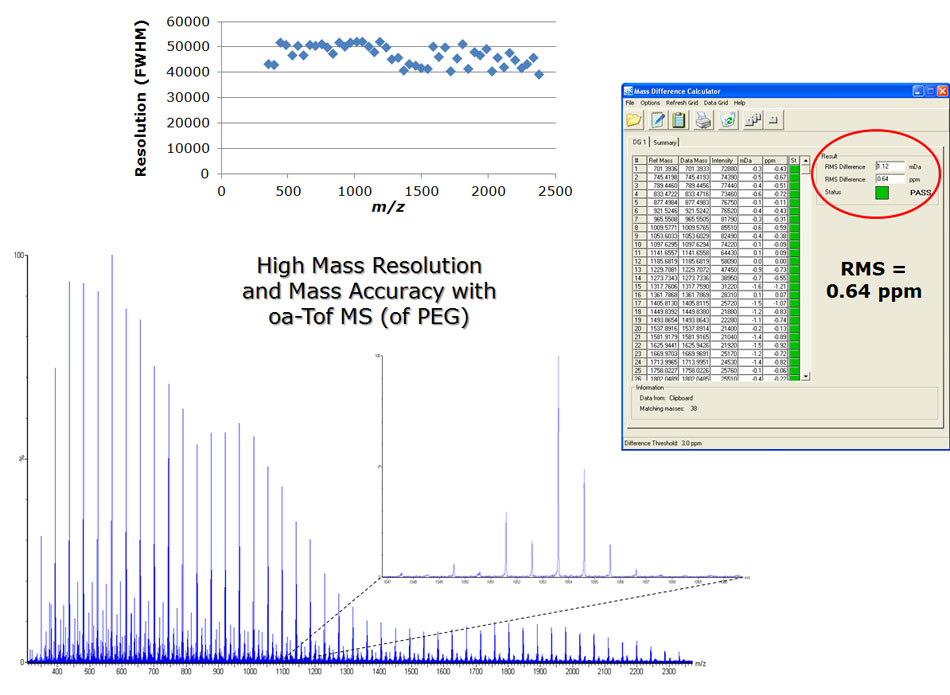Click the printer toolbar icon
950x695 pixels.
703,120
